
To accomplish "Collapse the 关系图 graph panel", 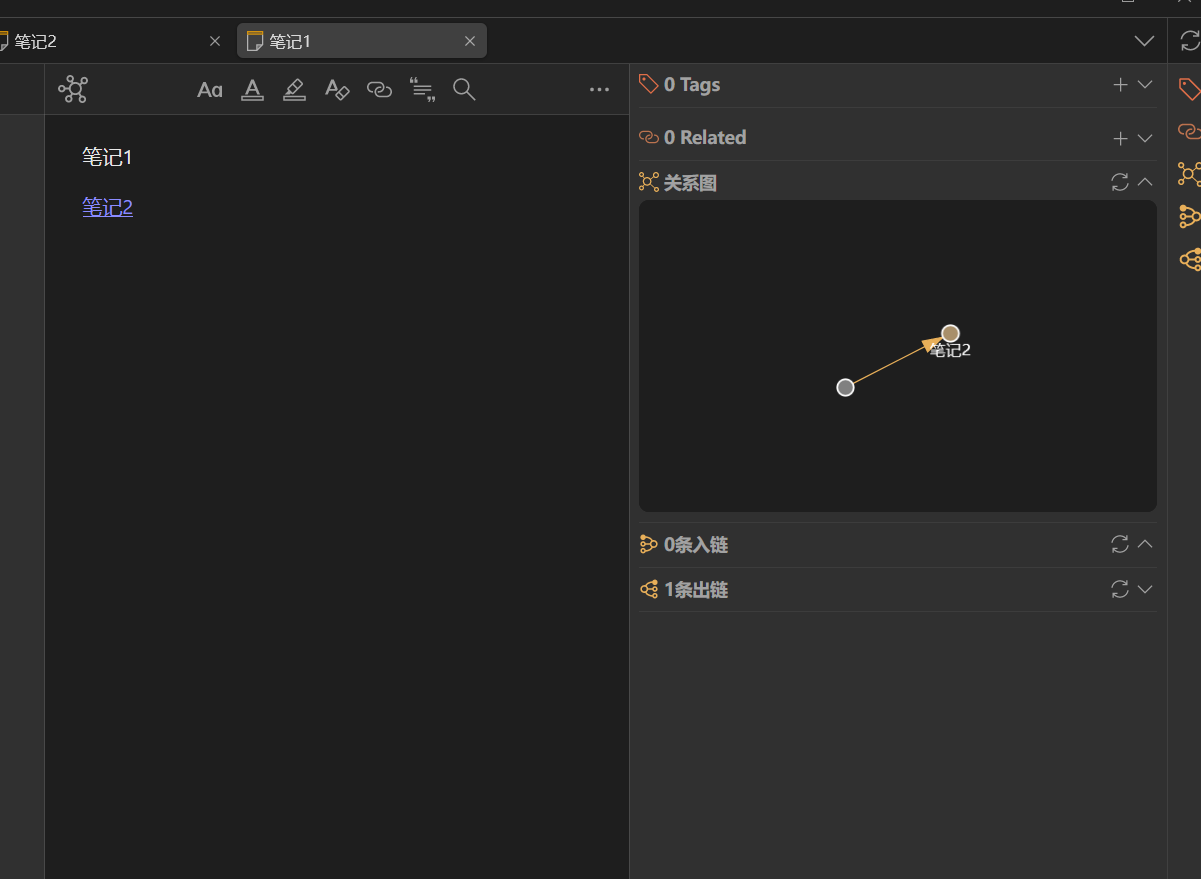I will 1146,182.
